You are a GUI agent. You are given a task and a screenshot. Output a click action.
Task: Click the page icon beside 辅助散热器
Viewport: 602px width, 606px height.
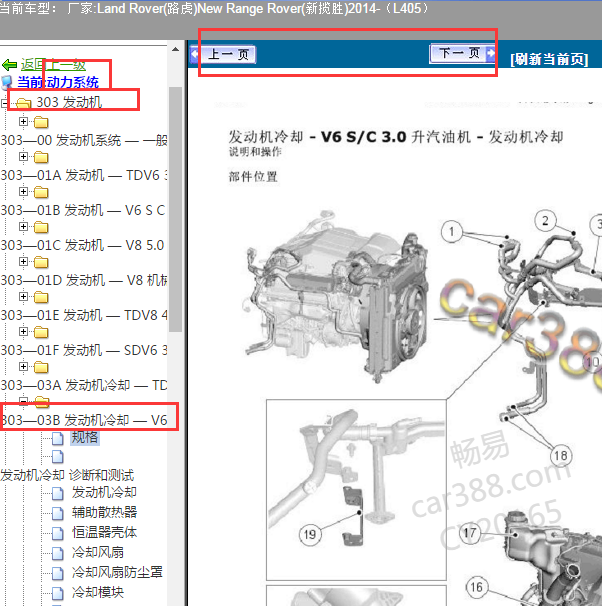coord(58,513)
